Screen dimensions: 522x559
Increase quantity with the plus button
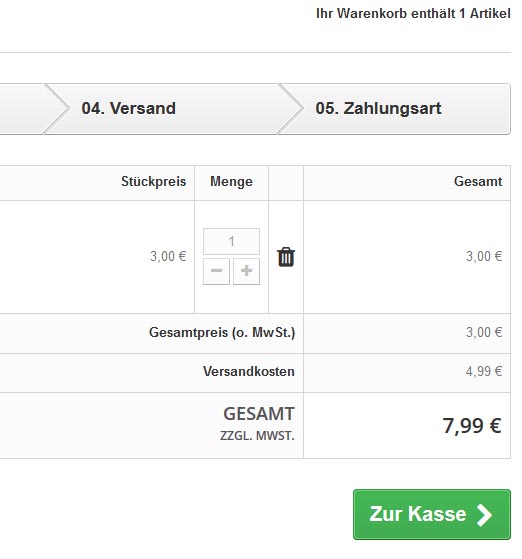click(x=246, y=271)
